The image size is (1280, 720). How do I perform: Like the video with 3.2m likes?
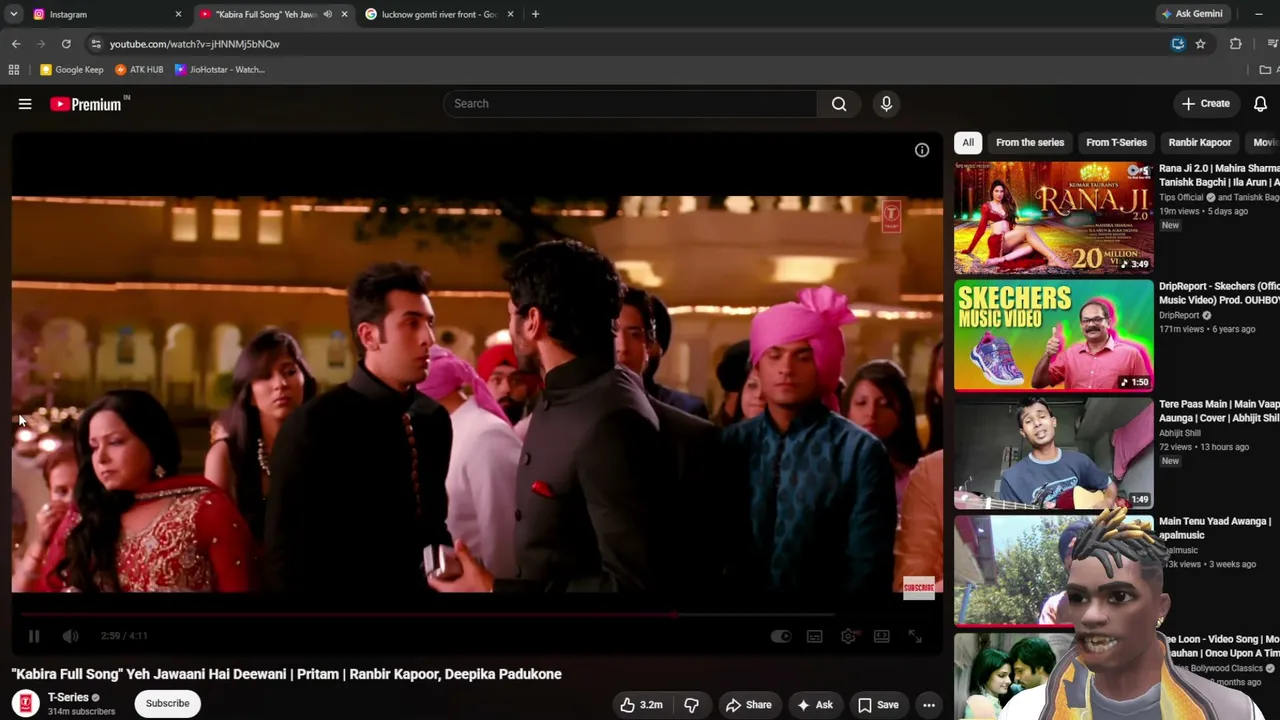point(641,705)
